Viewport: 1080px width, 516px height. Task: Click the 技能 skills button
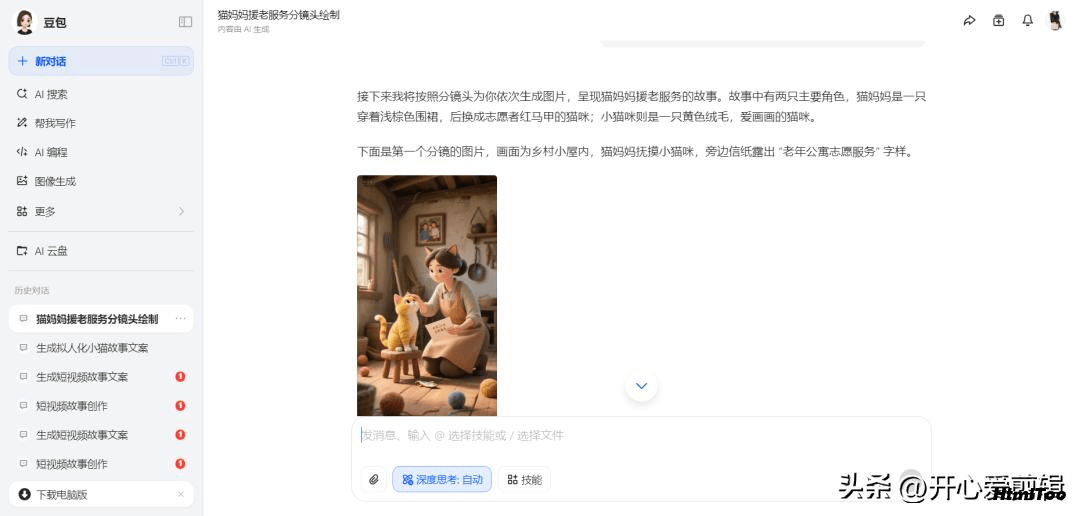(524, 479)
